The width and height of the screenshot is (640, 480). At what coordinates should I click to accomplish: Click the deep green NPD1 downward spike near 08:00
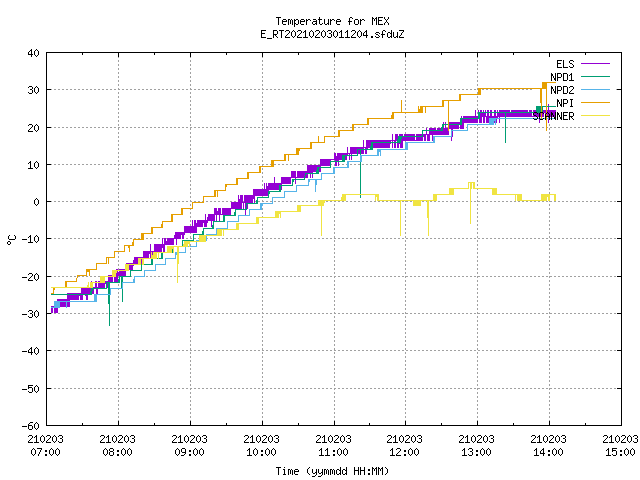pos(109,306)
